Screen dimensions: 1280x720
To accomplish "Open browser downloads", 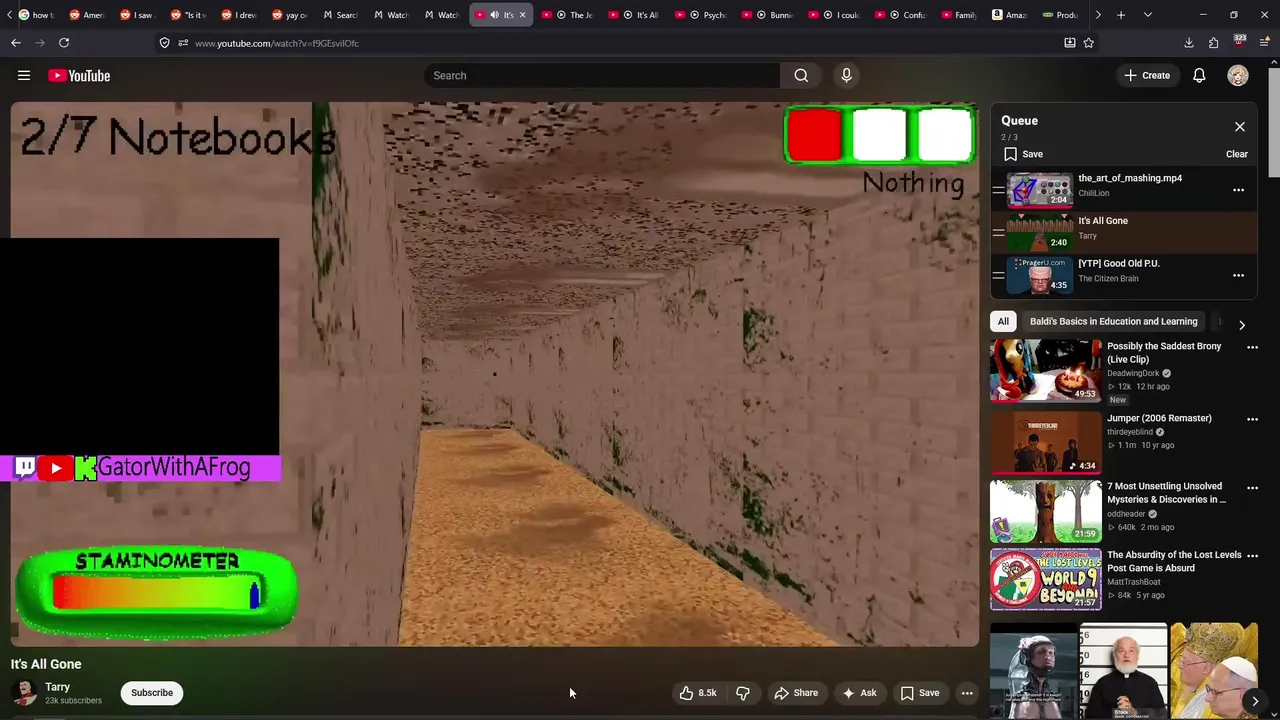I will [1189, 43].
